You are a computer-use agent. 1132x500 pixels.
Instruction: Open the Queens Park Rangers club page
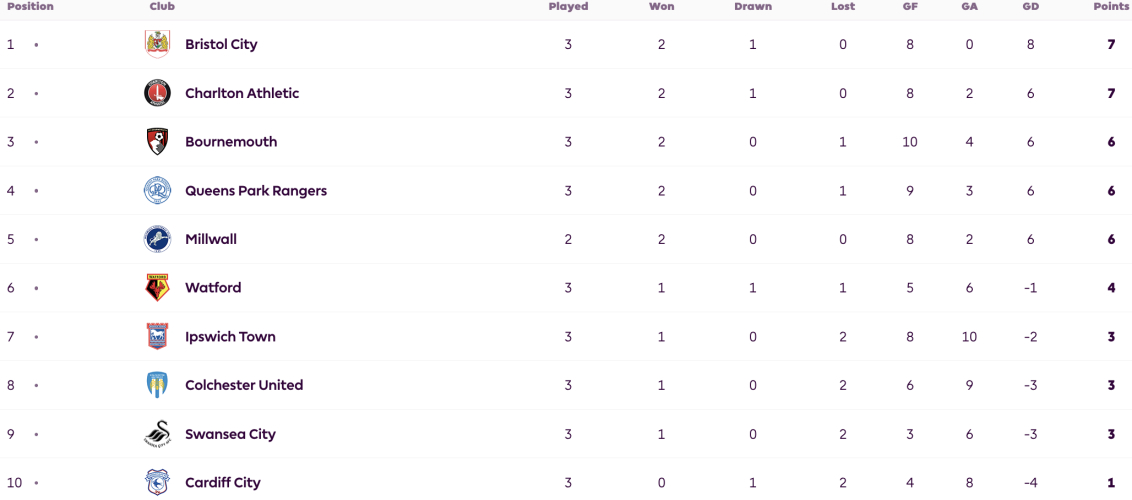[256, 190]
